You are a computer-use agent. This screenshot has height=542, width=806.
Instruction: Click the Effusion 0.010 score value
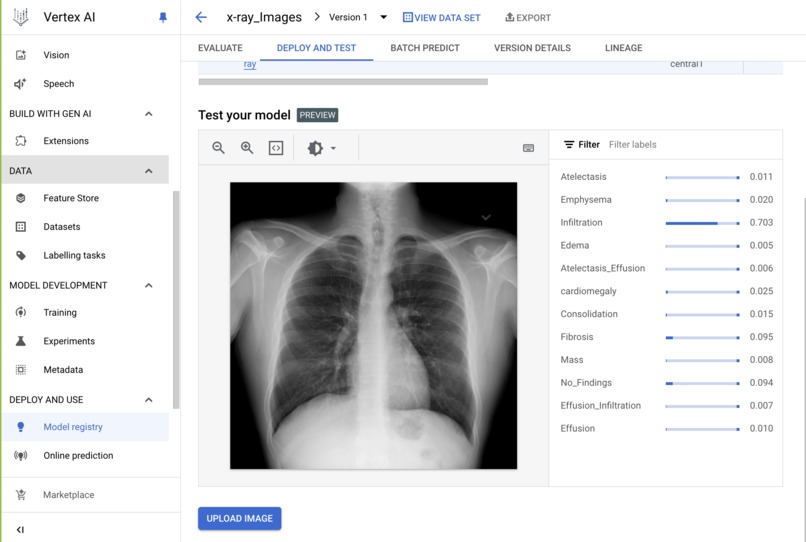tap(761, 428)
